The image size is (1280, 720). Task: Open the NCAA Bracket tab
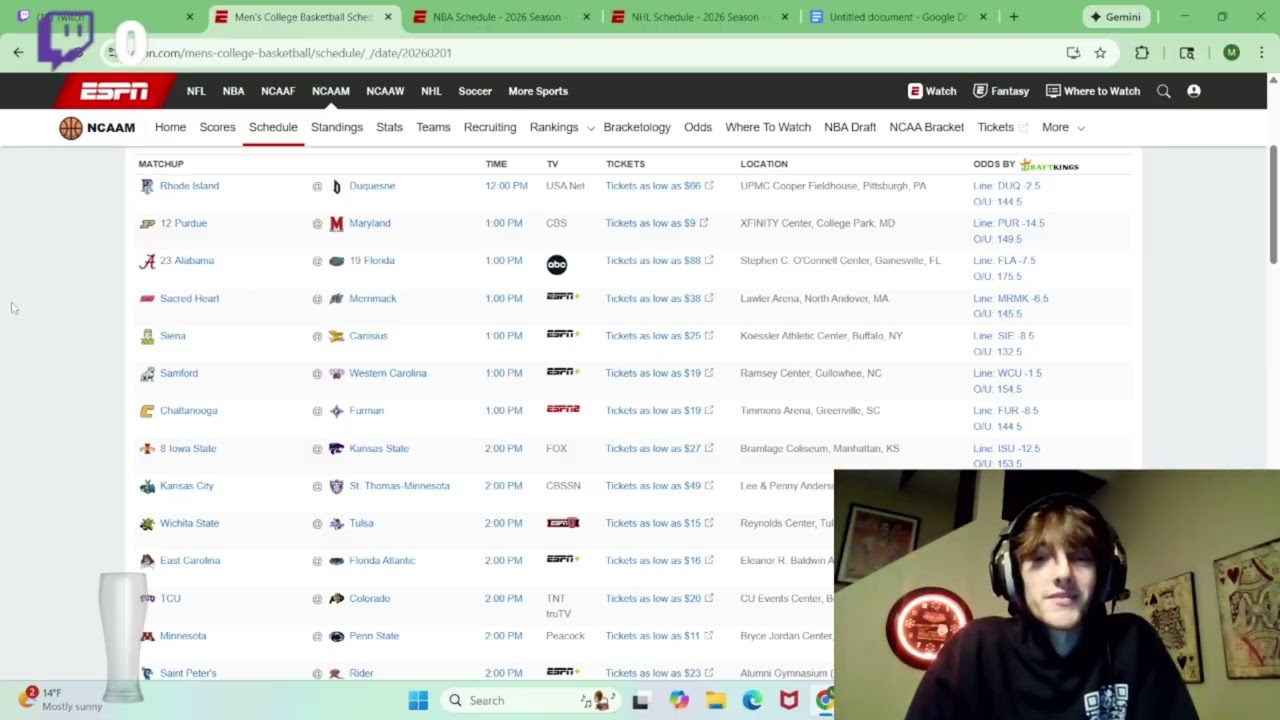926,128
